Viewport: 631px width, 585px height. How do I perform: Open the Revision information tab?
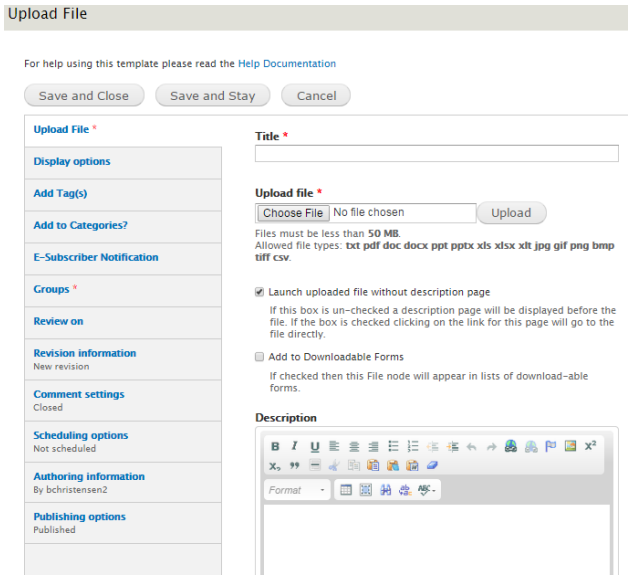coord(123,359)
